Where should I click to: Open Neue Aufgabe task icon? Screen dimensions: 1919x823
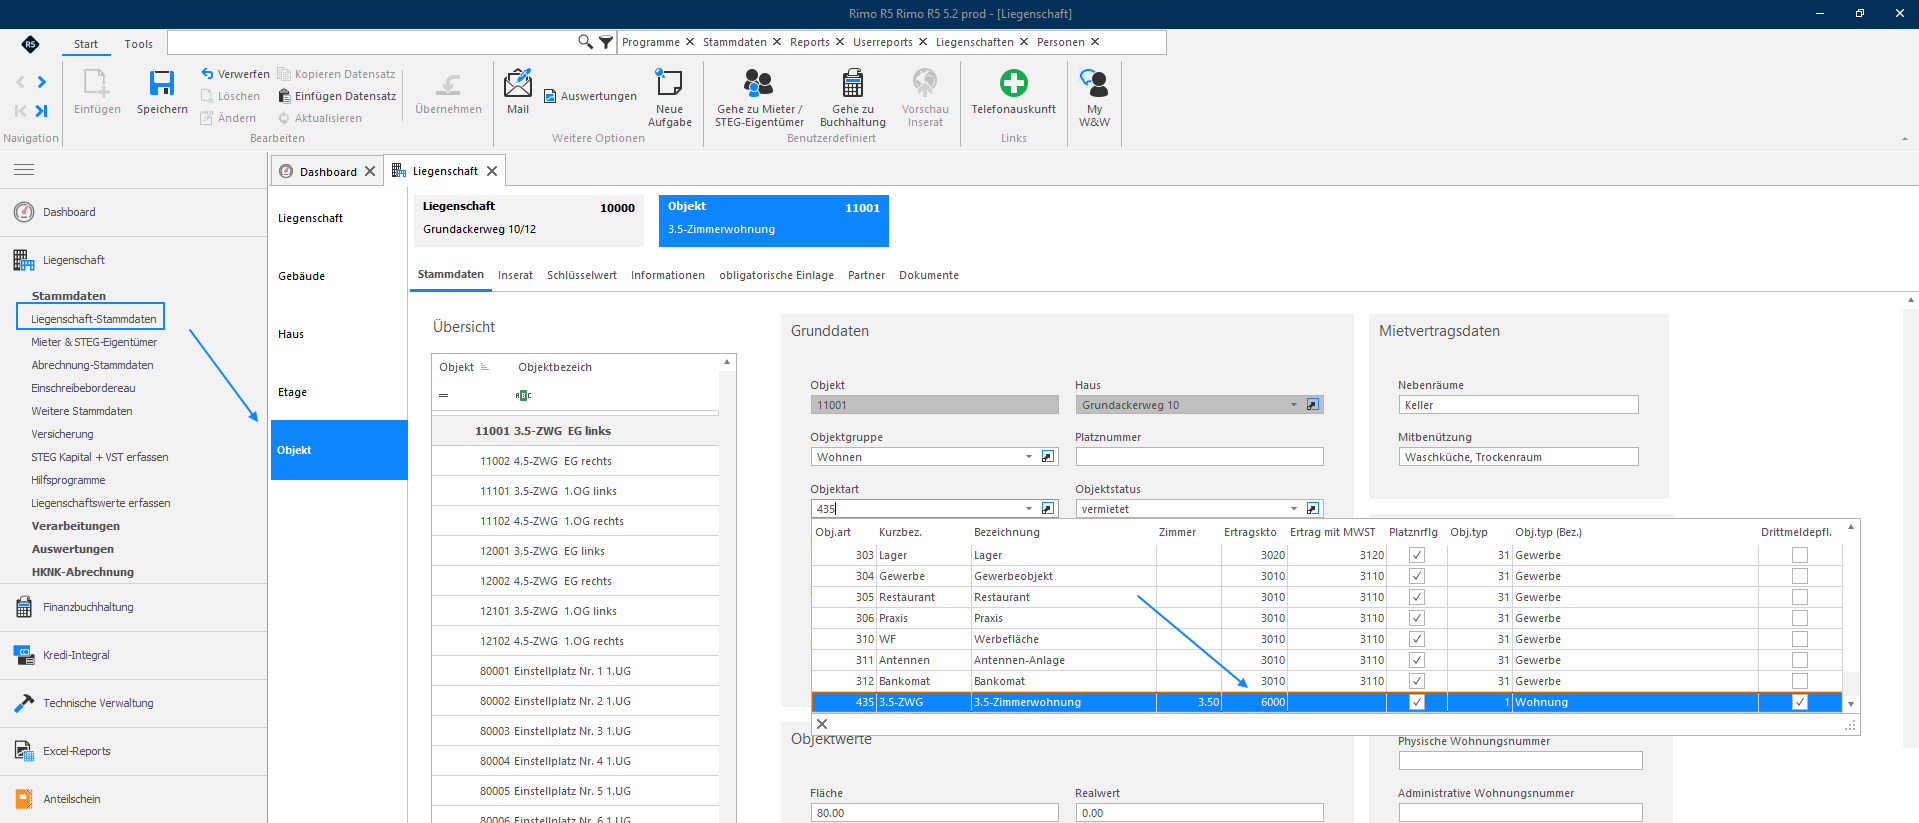[669, 83]
